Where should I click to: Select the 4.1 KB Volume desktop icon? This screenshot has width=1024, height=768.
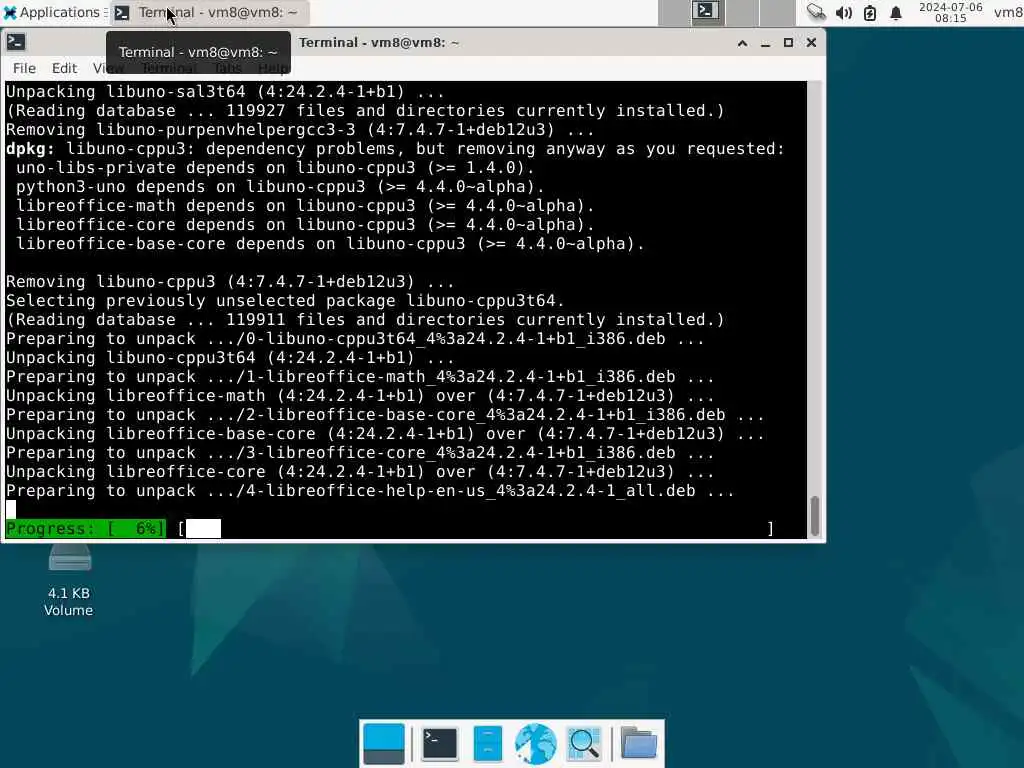[69, 581]
